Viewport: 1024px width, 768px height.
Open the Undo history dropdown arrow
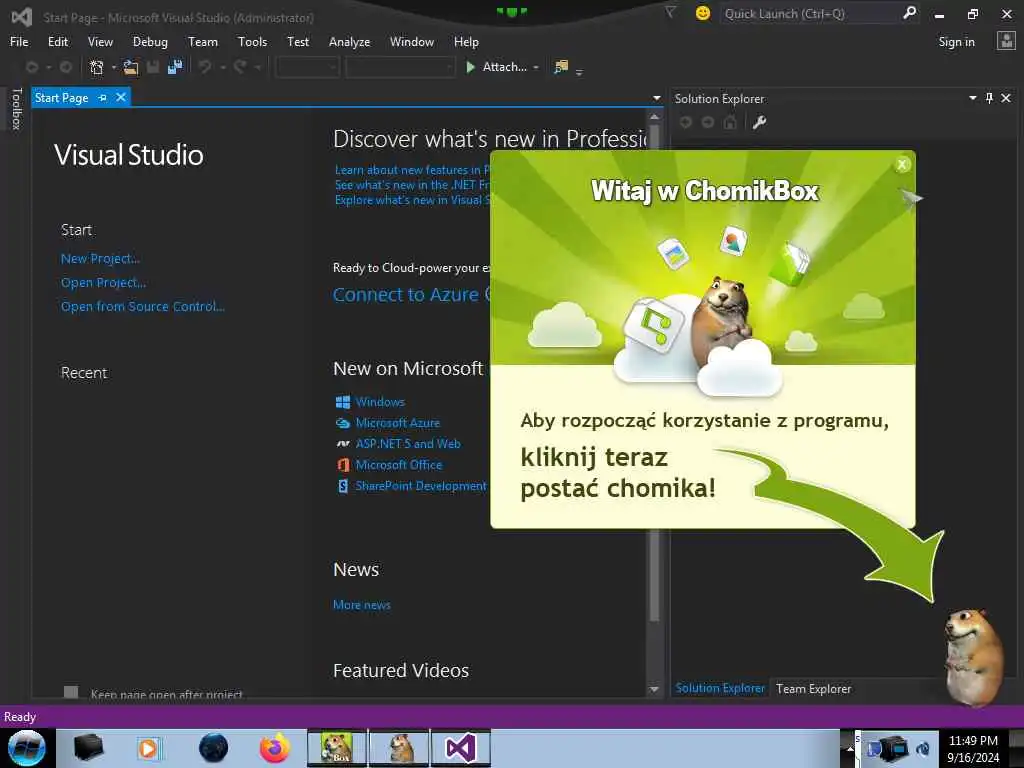(222, 67)
